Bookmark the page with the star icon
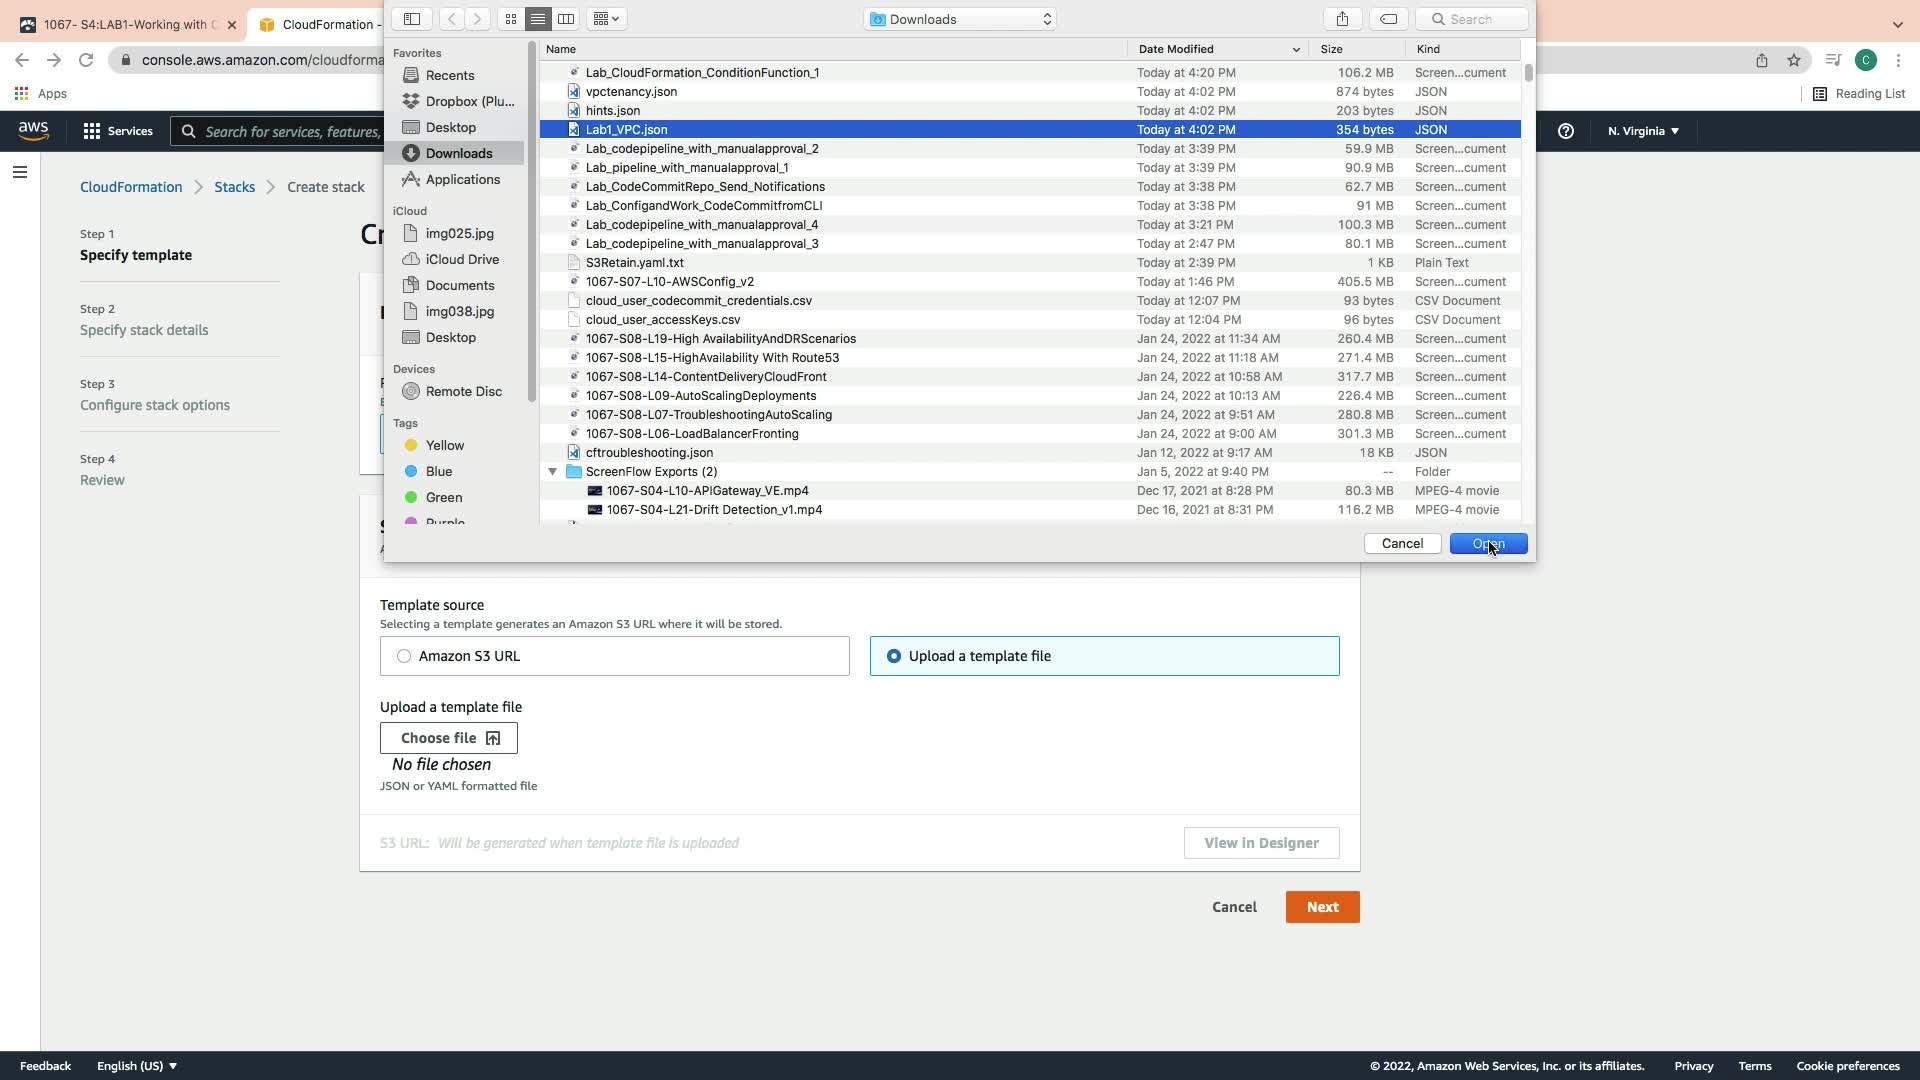The height and width of the screenshot is (1080, 1920). tap(1794, 60)
